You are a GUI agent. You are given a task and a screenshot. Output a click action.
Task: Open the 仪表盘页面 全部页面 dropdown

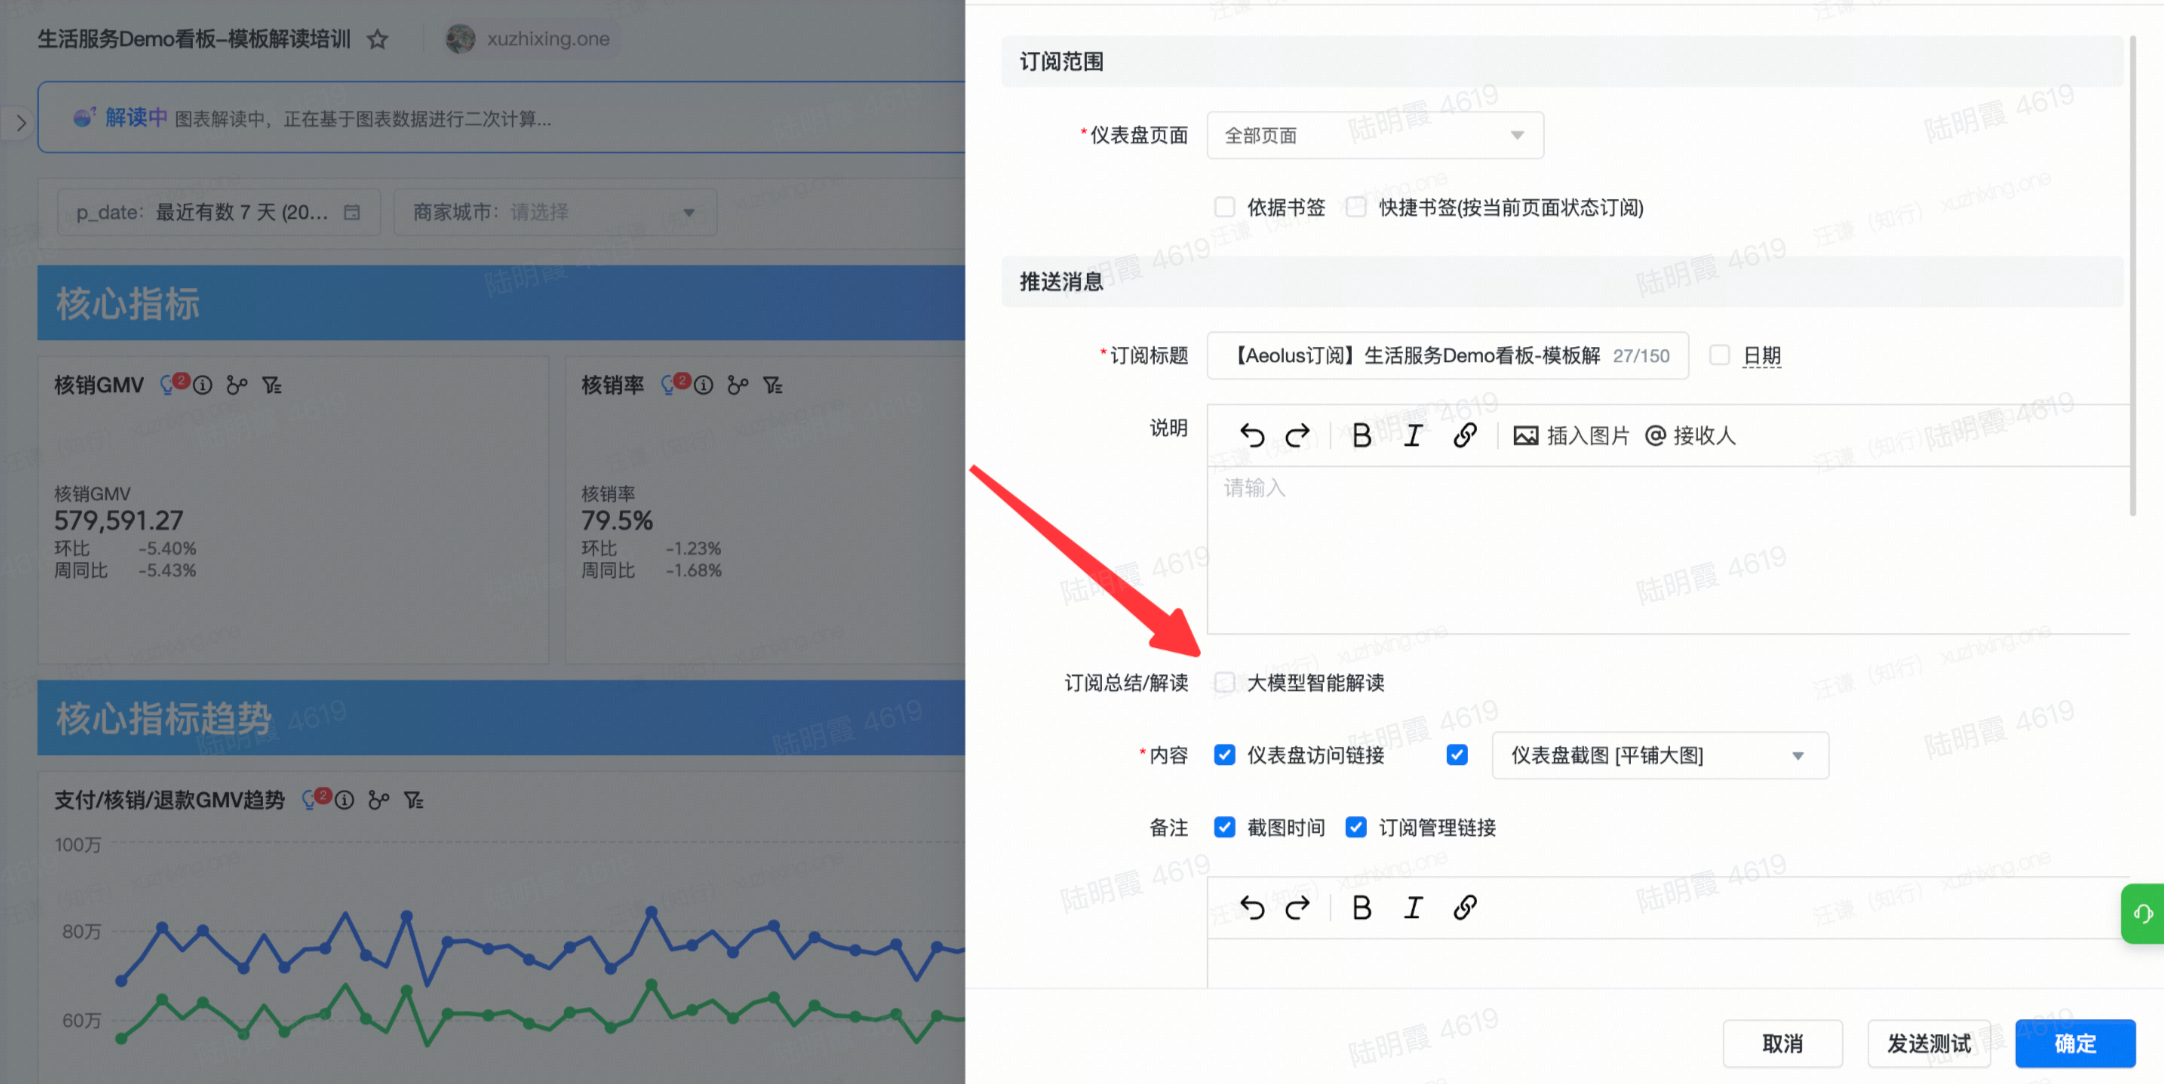point(1375,135)
